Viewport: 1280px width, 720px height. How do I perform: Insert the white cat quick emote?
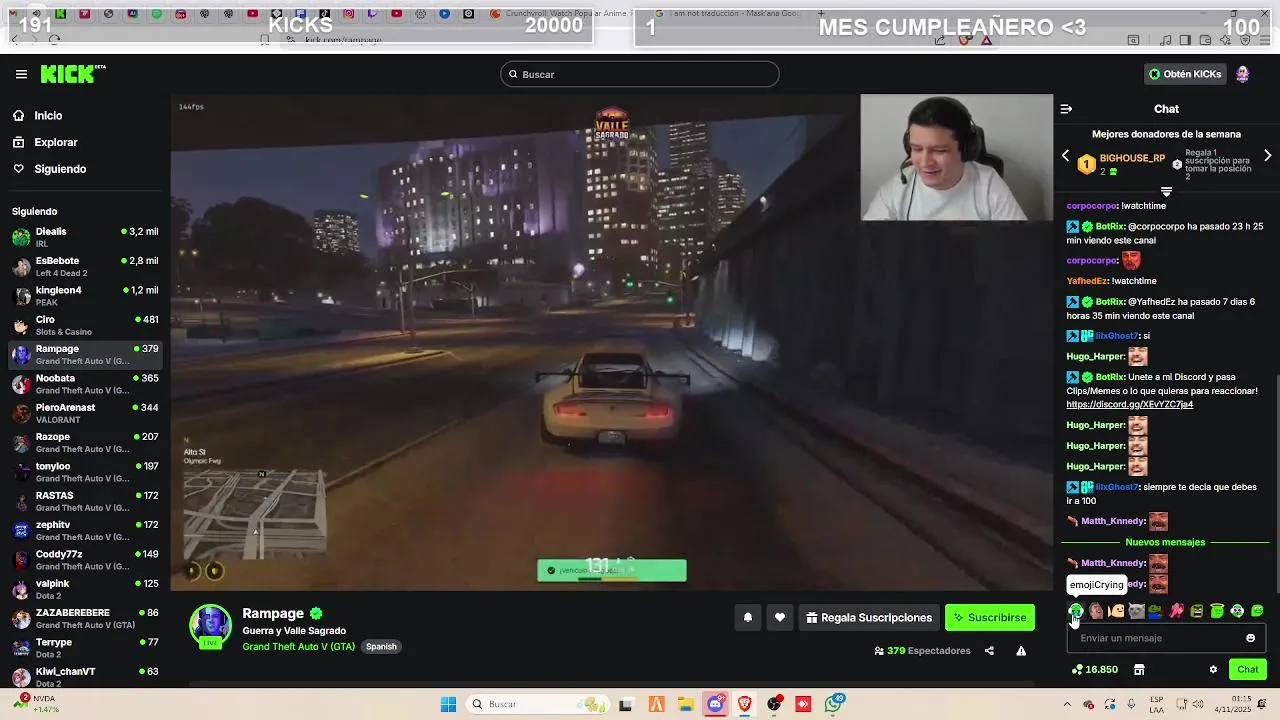tap(1137, 611)
